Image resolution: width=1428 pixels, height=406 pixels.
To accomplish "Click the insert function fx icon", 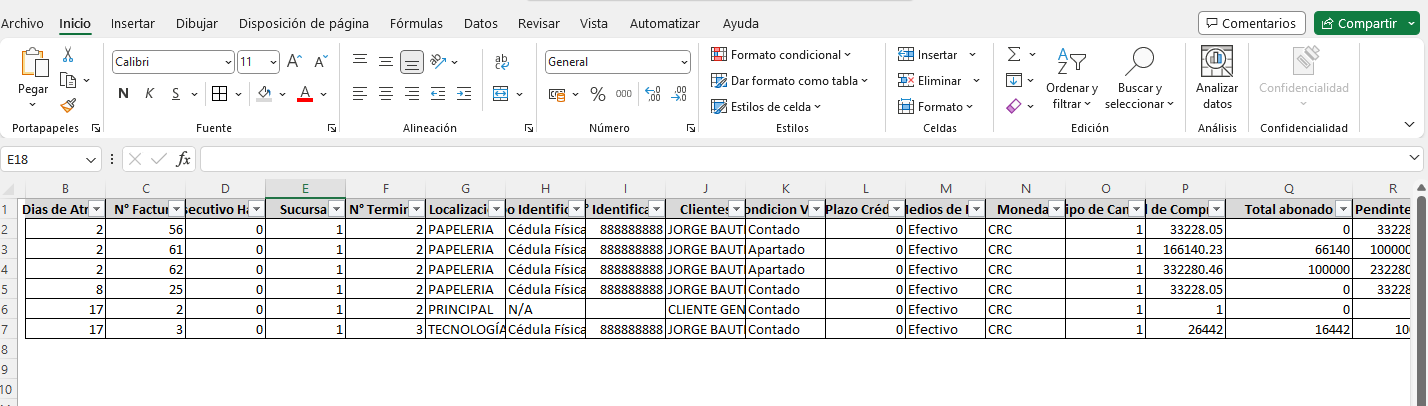I will coord(184,159).
